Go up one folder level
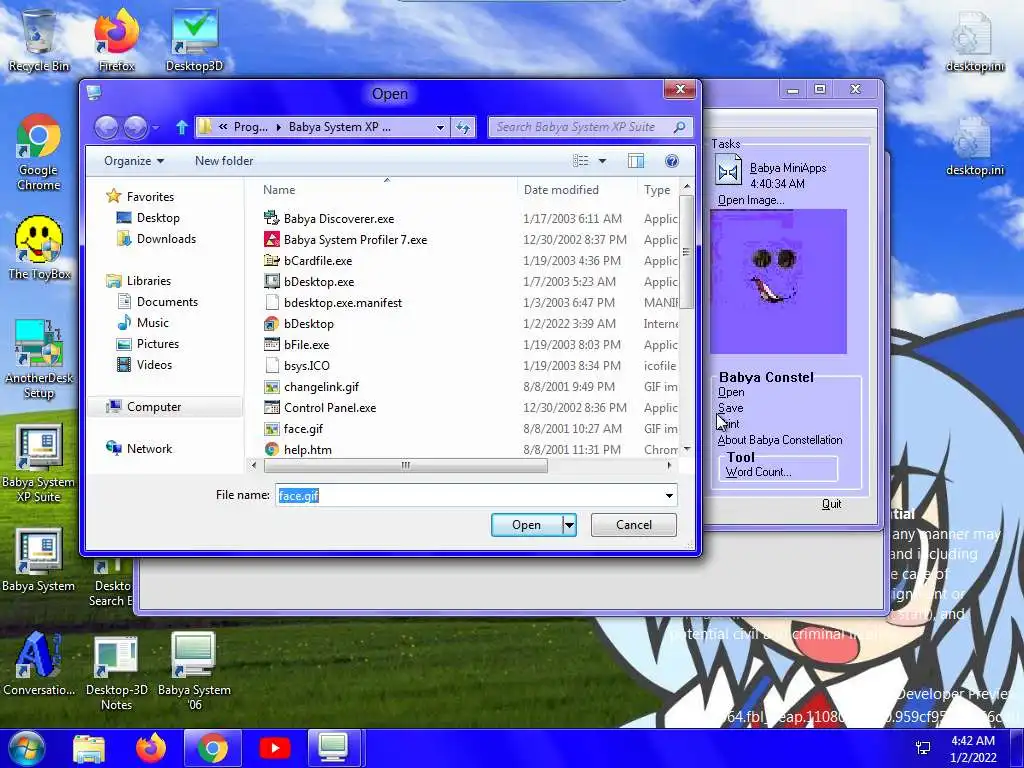 pyautogui.click(x=182, y=127)
